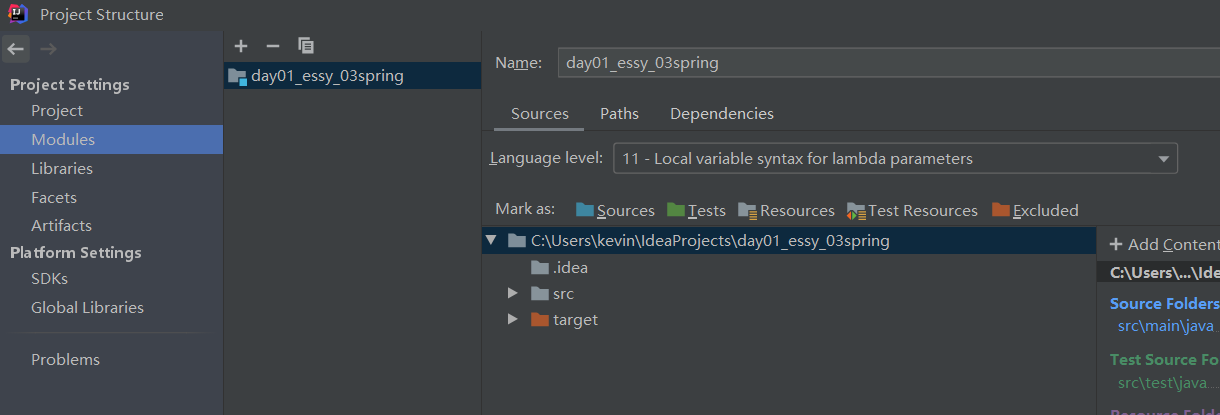Remove selected module with minus icon
The image size is (1220, 415).
tap(272, 46)
